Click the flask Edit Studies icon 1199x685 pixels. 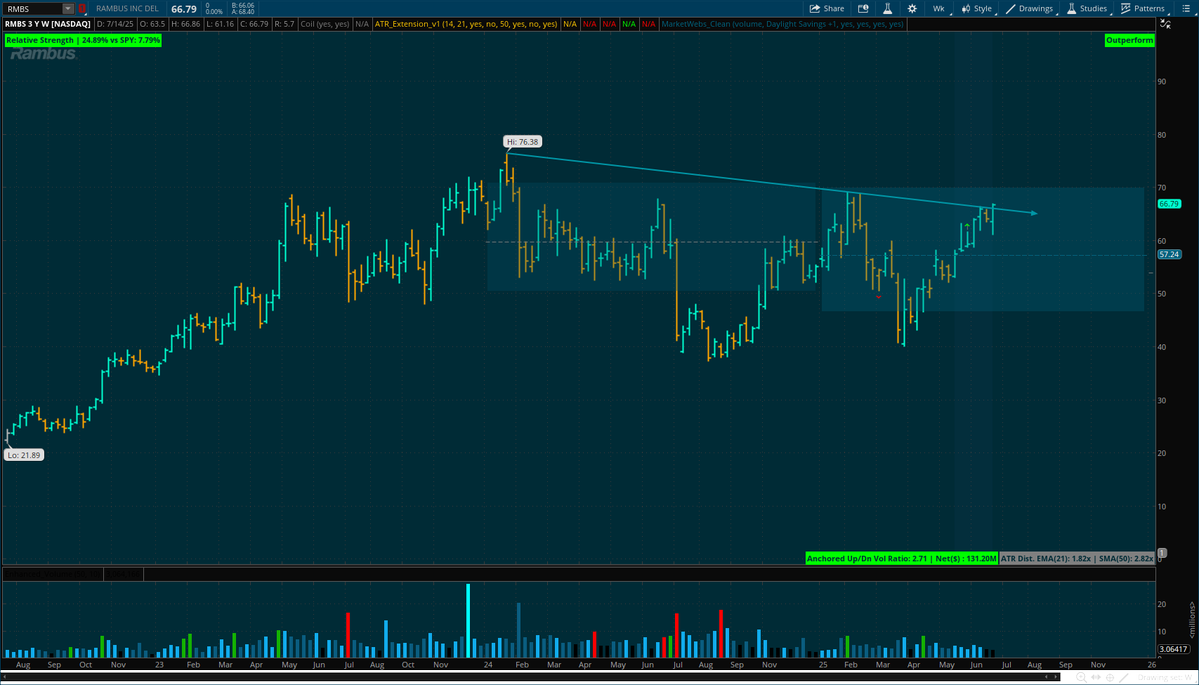click(x=887, y=8)
